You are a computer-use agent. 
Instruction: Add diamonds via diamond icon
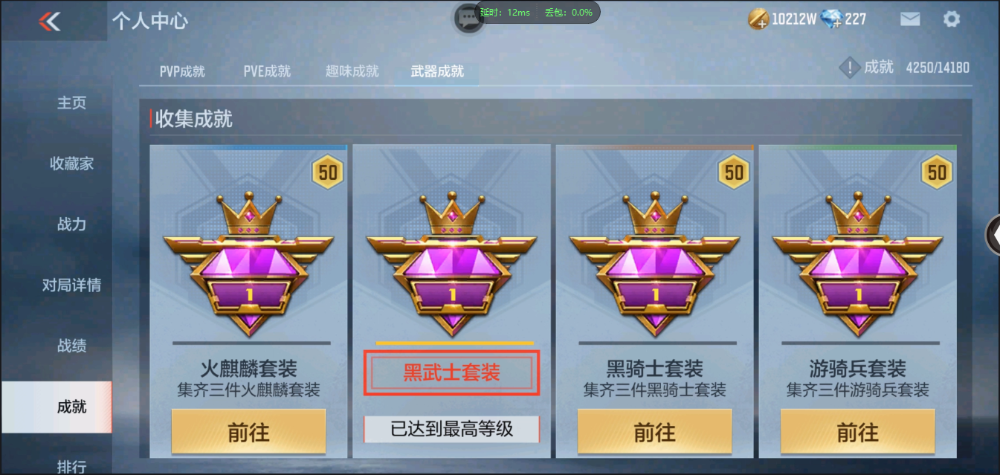832,19
